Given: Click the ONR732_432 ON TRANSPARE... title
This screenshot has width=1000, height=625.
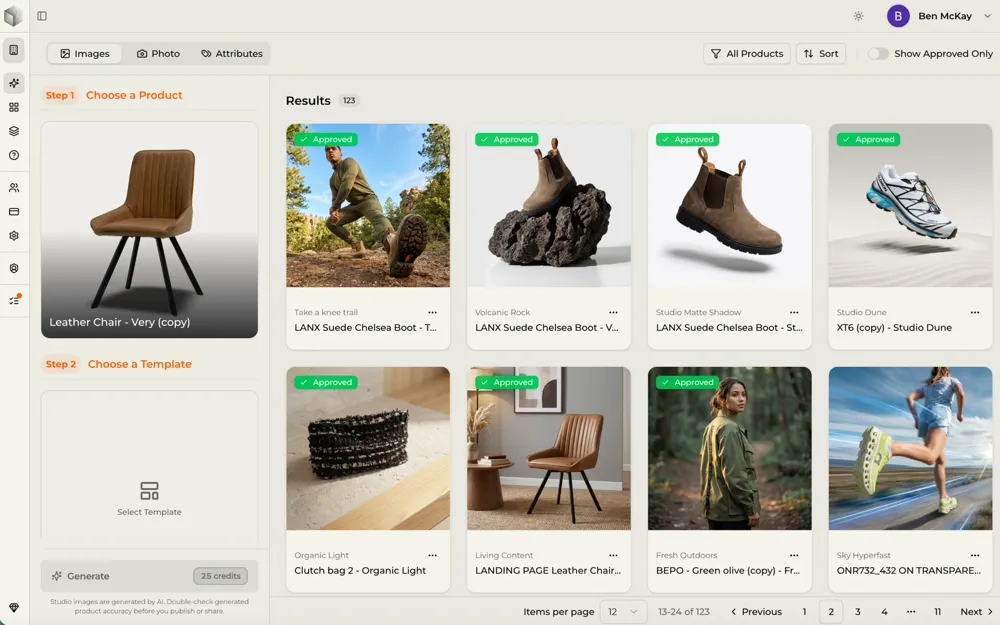Looking at the screenshot, I should click(909, 571).
